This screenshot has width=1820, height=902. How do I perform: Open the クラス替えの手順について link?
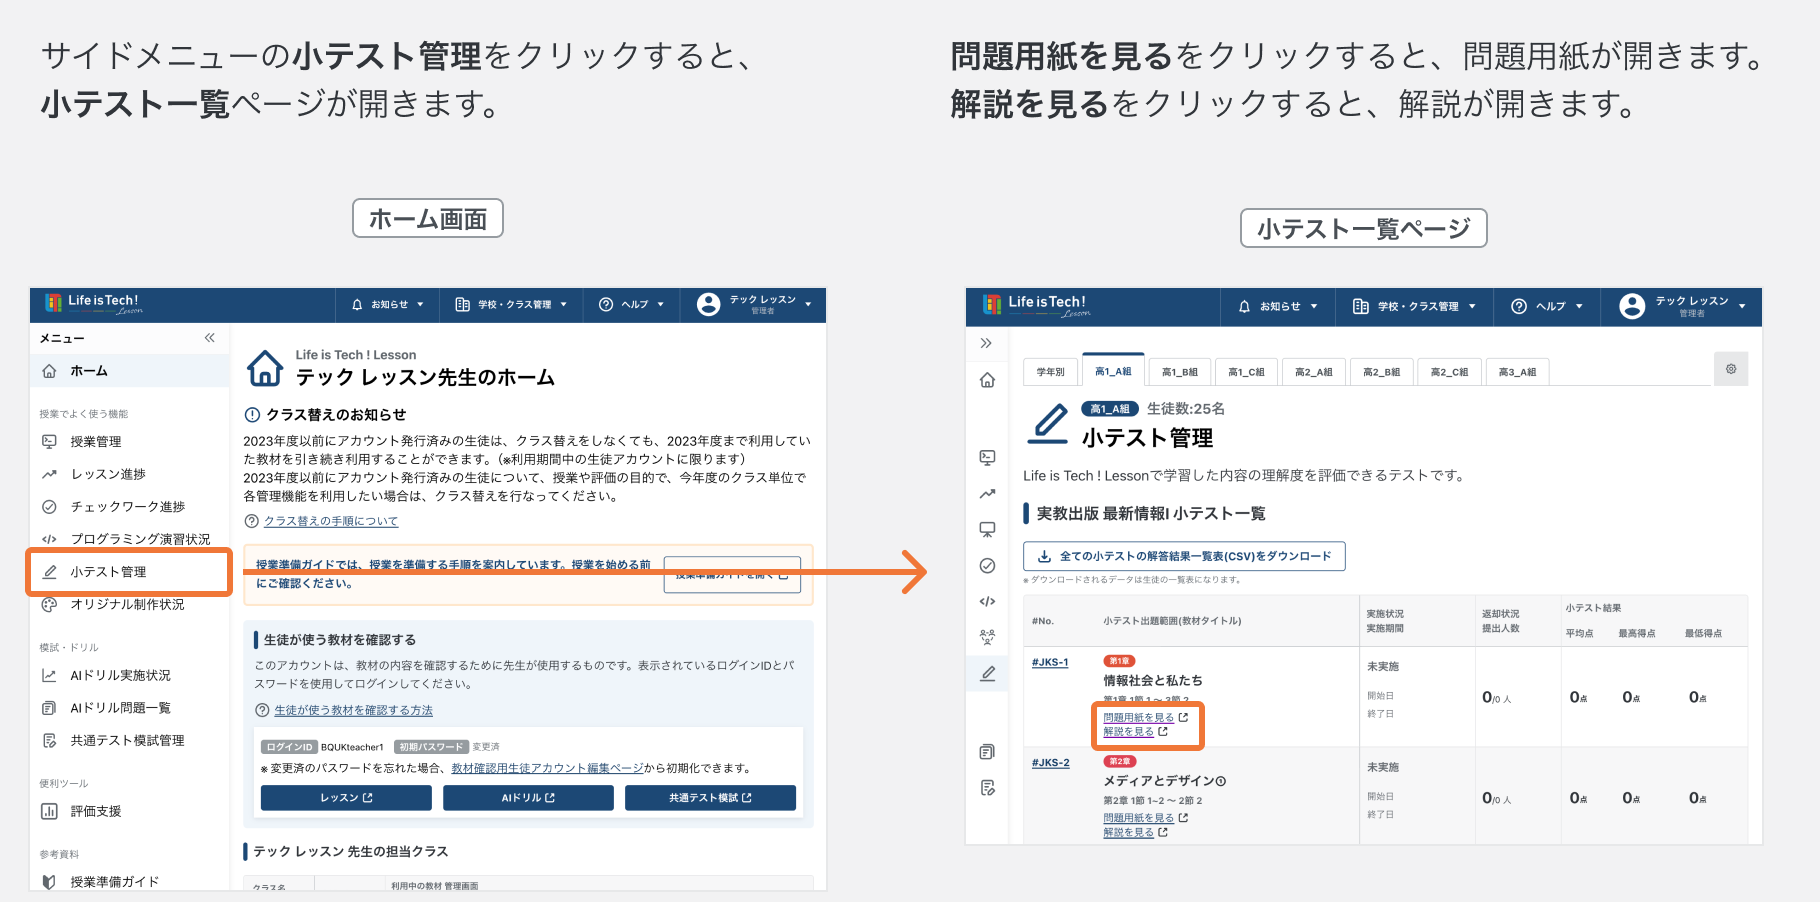click(331, 521)
